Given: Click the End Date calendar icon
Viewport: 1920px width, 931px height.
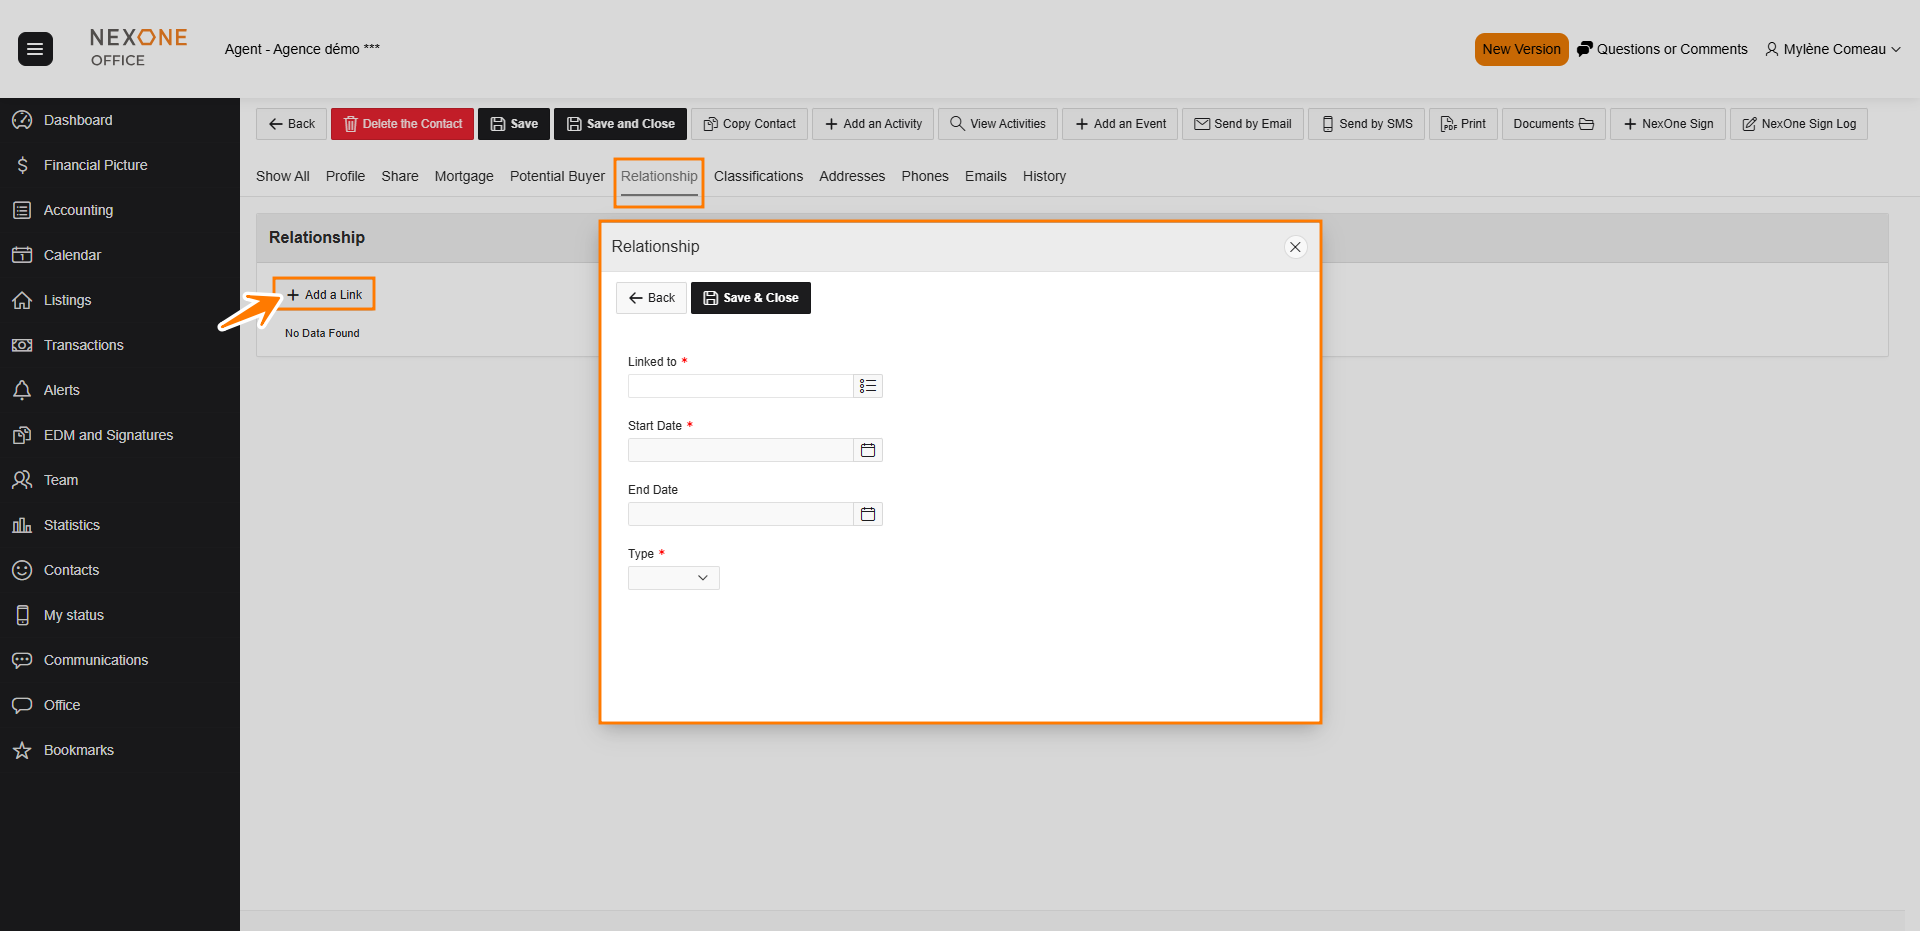Looking at the screenshot, I should pyautogui.click(x=868, y=514).
